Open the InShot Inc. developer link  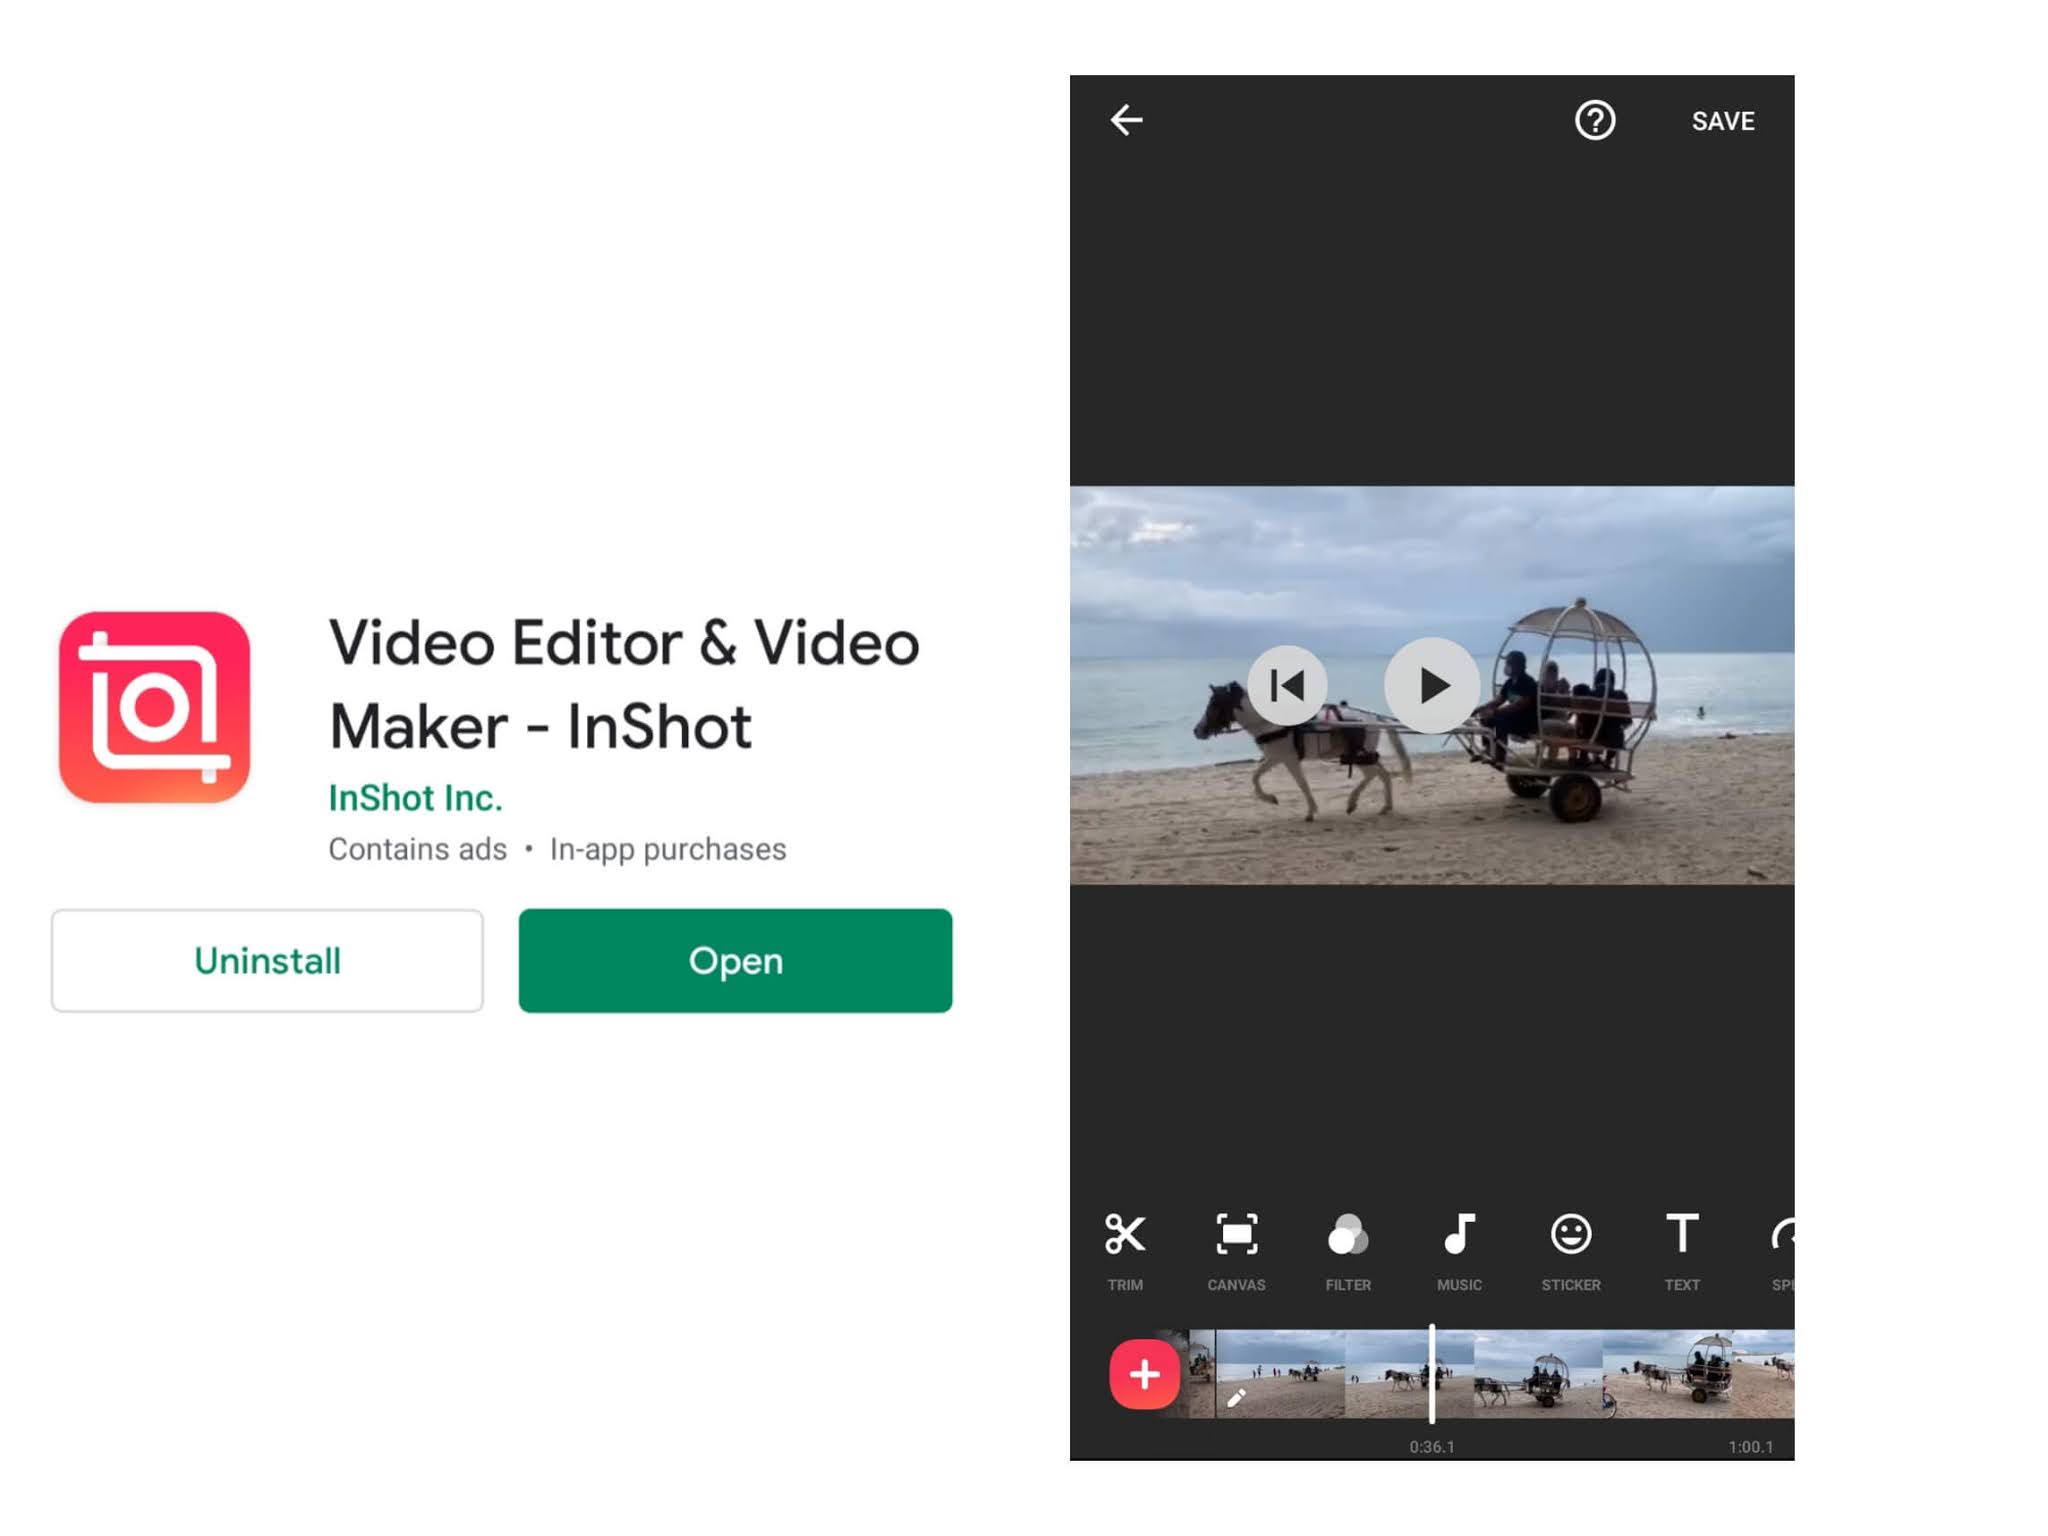[415, 798]
